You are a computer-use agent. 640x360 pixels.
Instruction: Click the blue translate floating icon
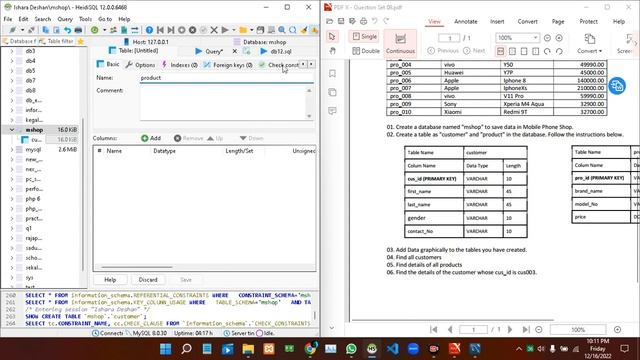pyautogui.click(x=617, y=86)
